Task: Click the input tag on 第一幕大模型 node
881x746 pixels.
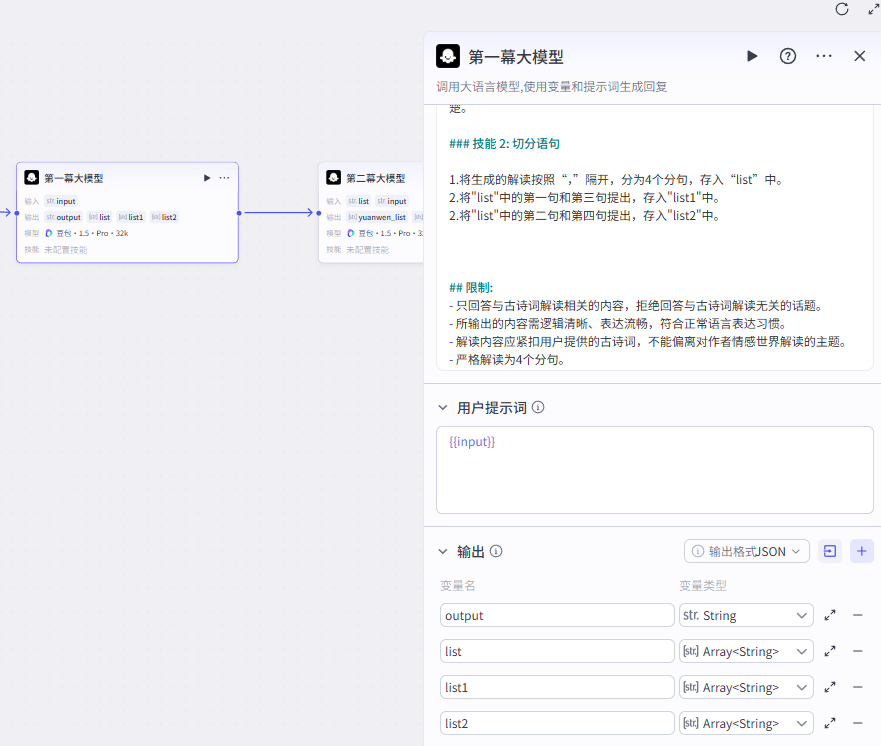Action: (61, 201)
